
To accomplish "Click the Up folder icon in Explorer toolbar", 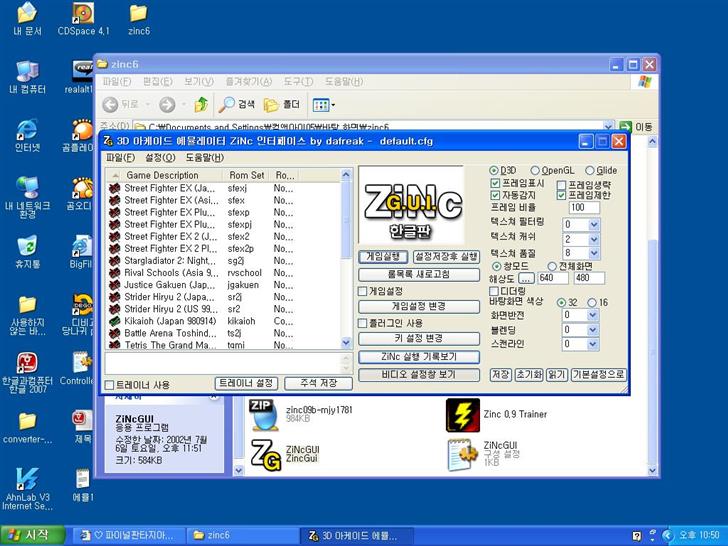I will point(201,104).
